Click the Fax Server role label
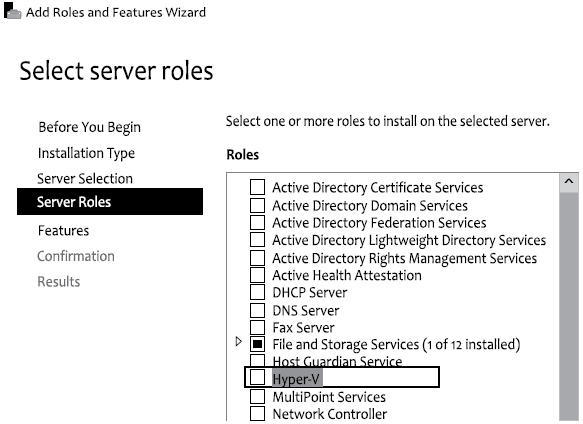The image size is (583, 424). click(303, 328)
